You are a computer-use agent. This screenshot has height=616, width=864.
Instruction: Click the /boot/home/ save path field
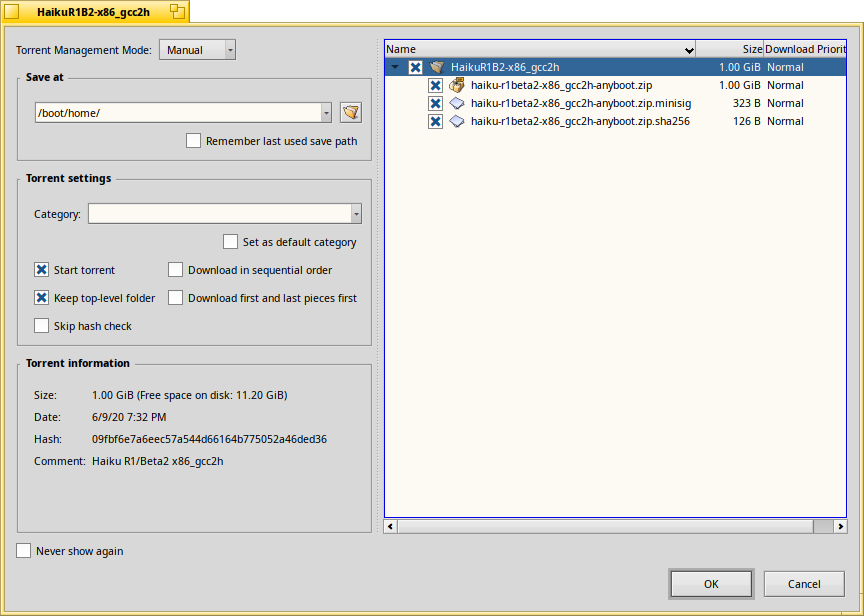(179, 113)
